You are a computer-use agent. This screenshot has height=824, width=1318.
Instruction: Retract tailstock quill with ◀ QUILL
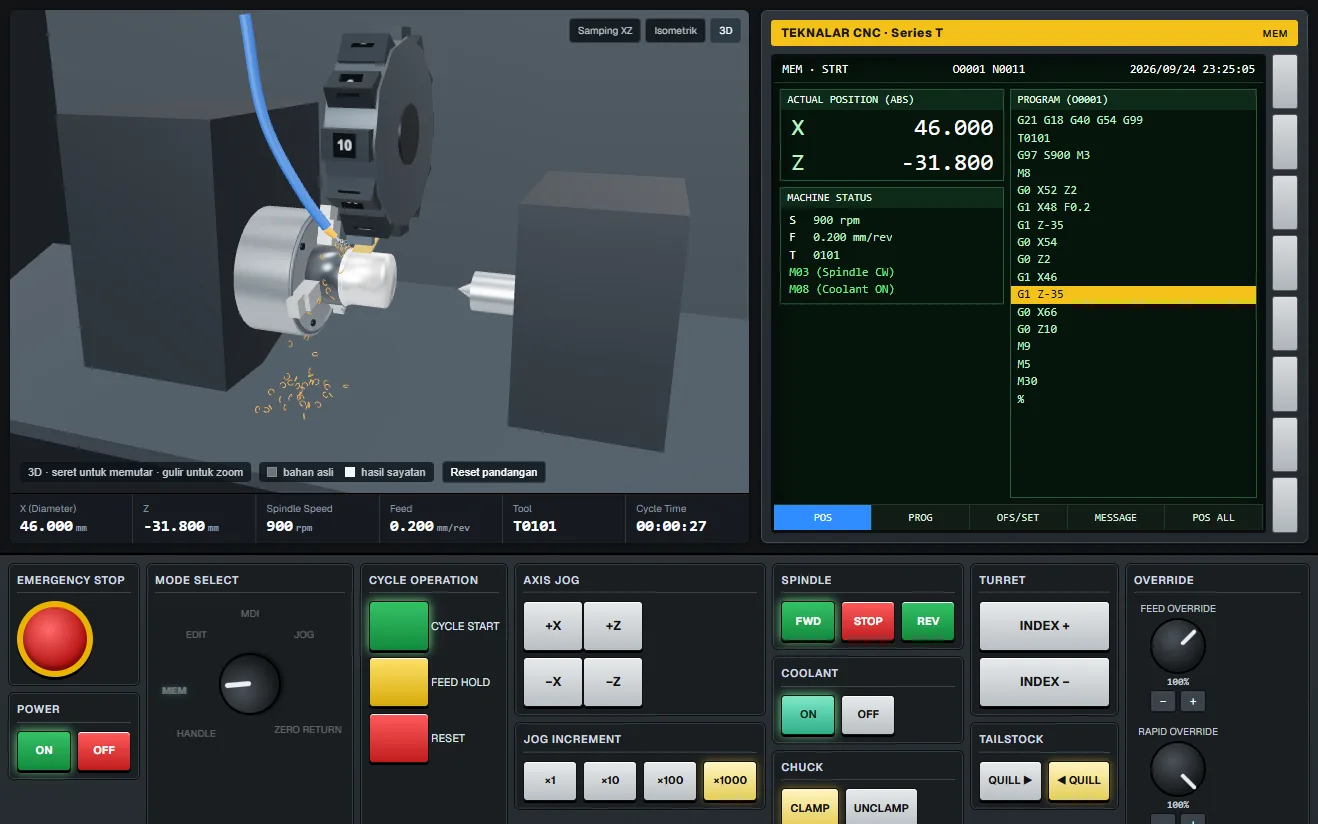[x=1079, y=780]
